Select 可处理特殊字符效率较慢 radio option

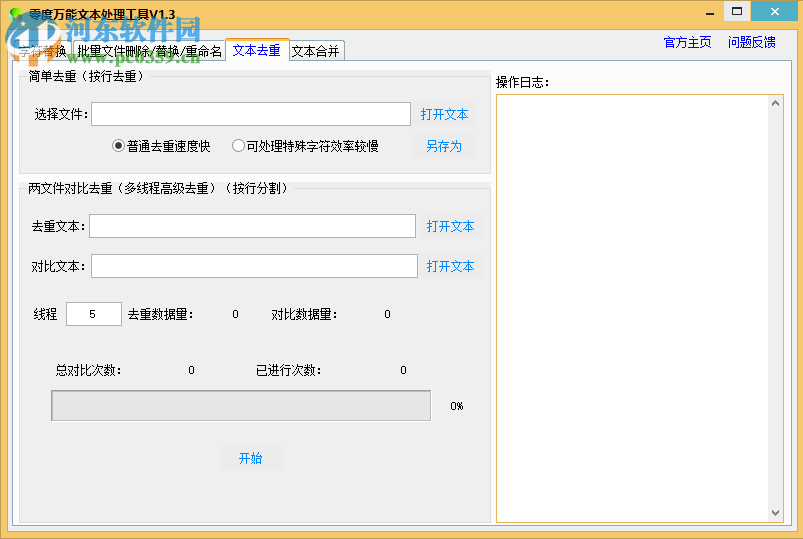(x=305, y=147)
